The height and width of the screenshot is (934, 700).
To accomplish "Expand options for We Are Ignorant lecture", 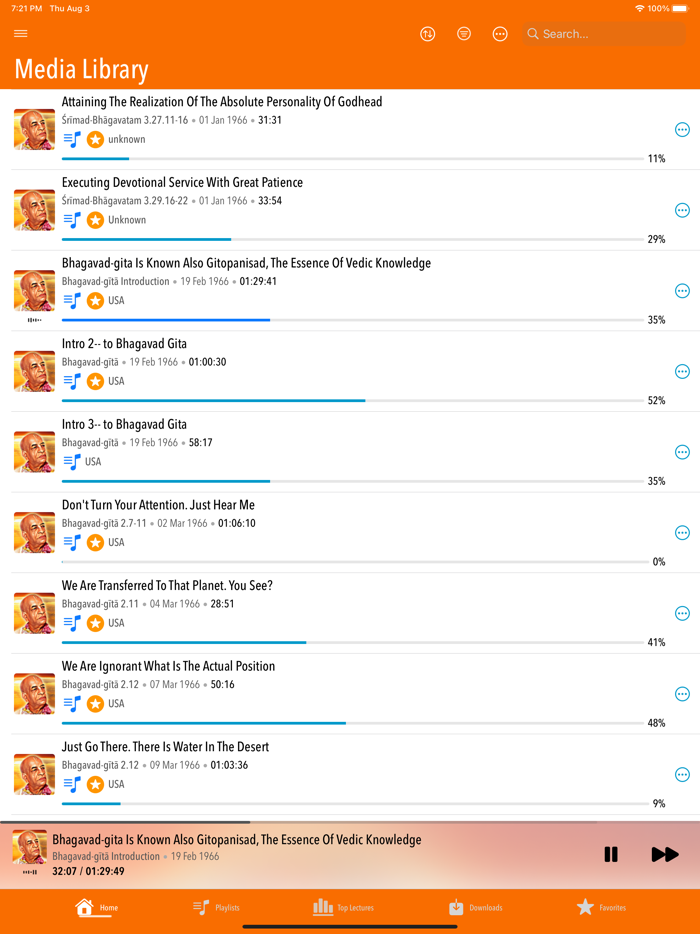I will point(682,694).
